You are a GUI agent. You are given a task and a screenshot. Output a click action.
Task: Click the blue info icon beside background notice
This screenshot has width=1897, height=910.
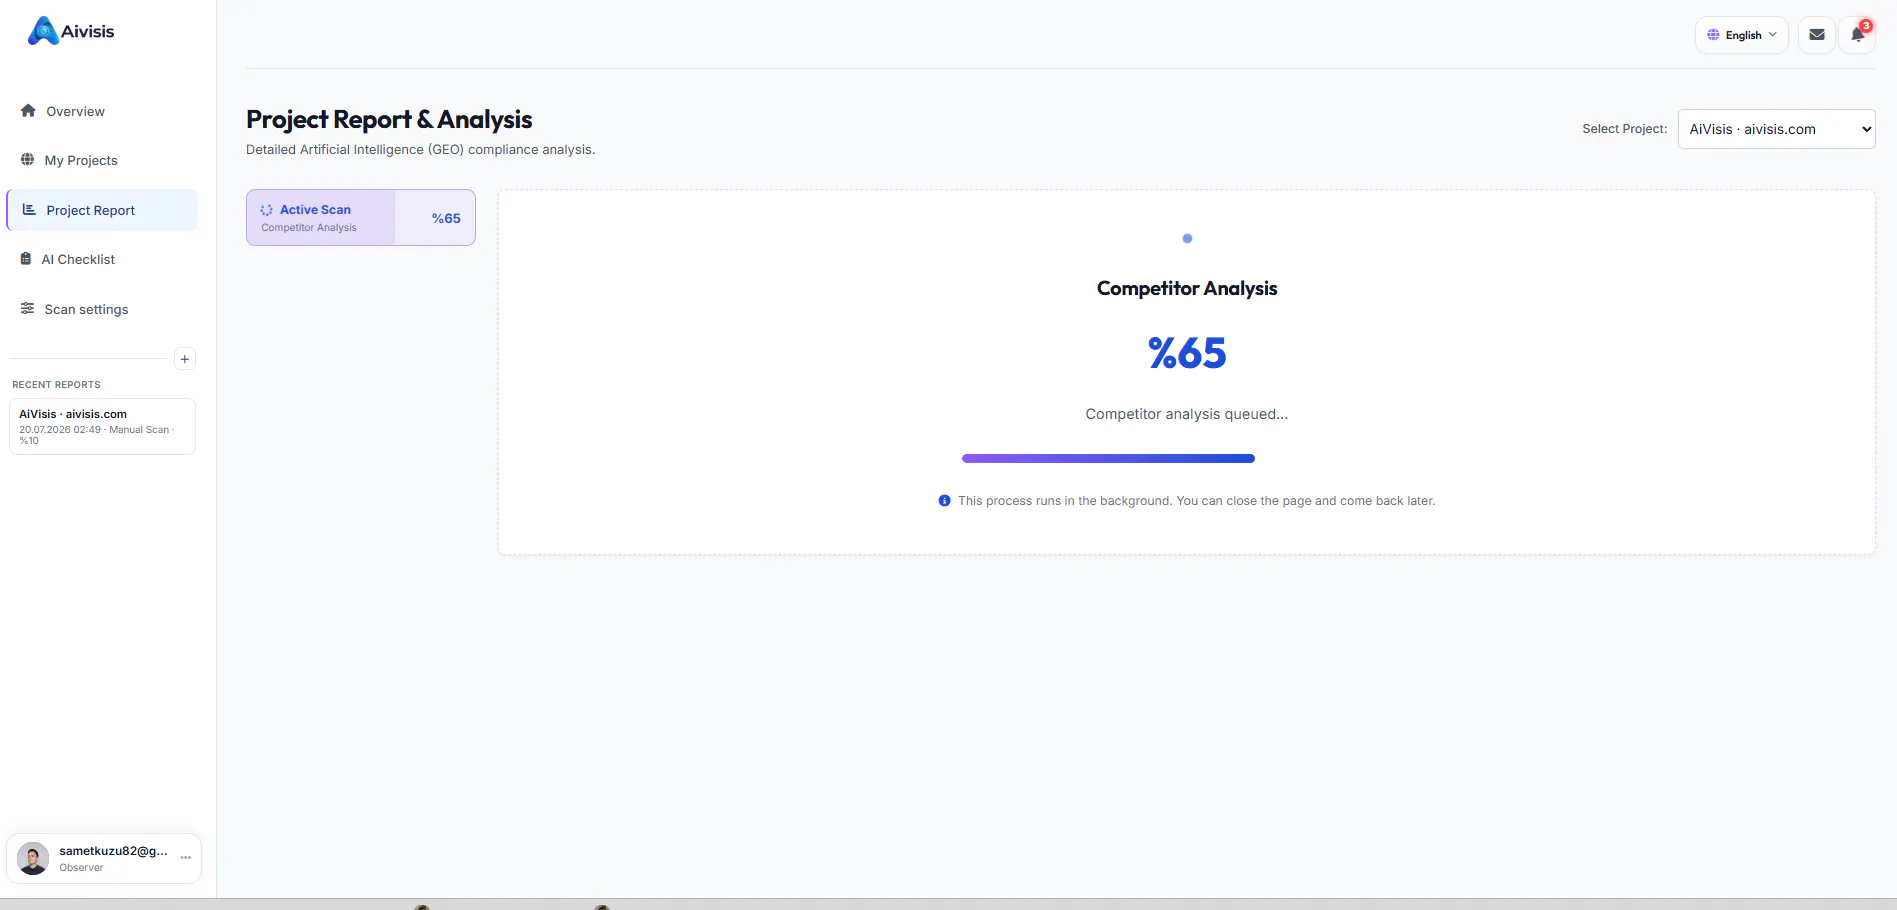pos(944,501)
